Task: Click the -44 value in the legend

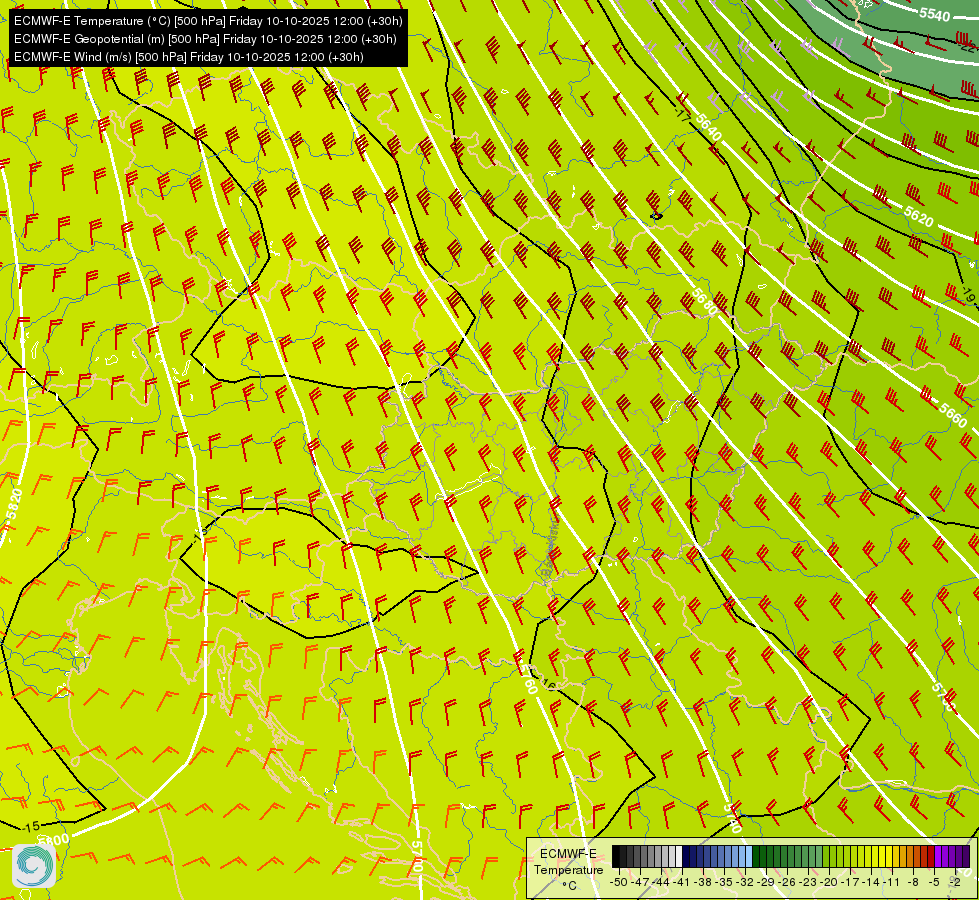Action: [661, 882]
